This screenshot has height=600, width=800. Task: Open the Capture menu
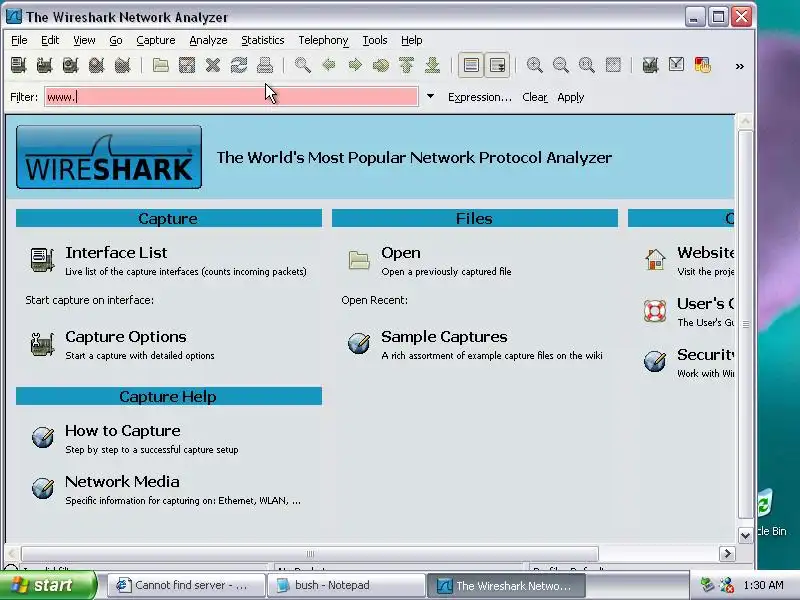pos(156,40)
